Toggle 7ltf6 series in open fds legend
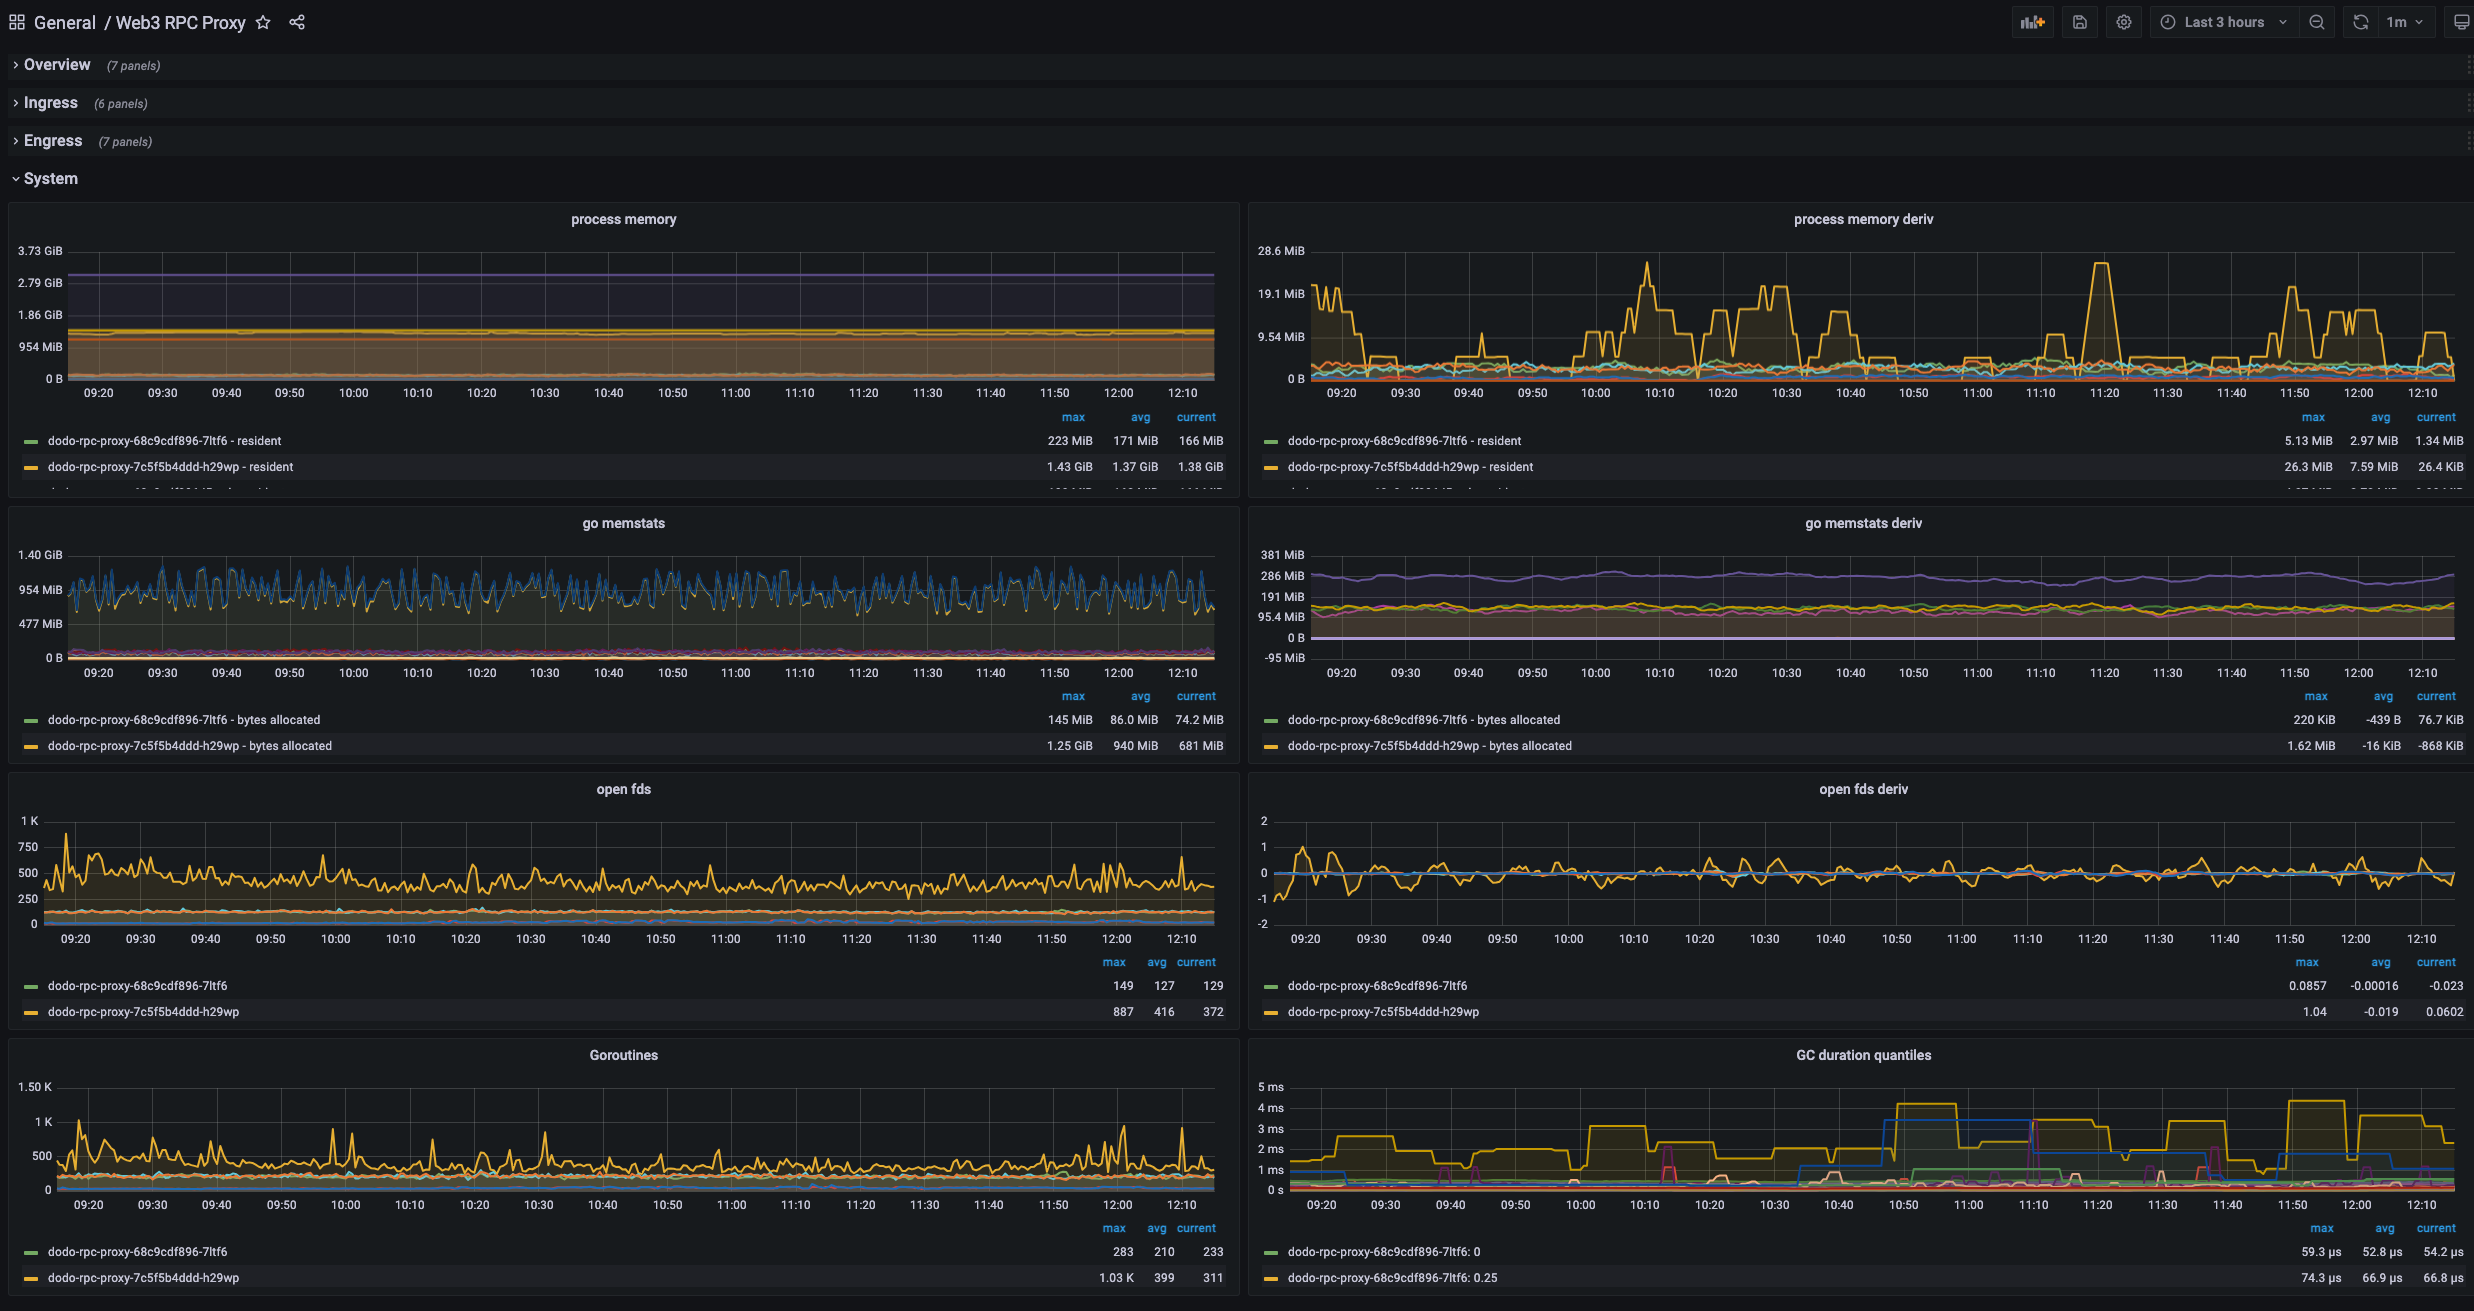2474x1311 pixels. pyautogui.click(x=137, y=986)
